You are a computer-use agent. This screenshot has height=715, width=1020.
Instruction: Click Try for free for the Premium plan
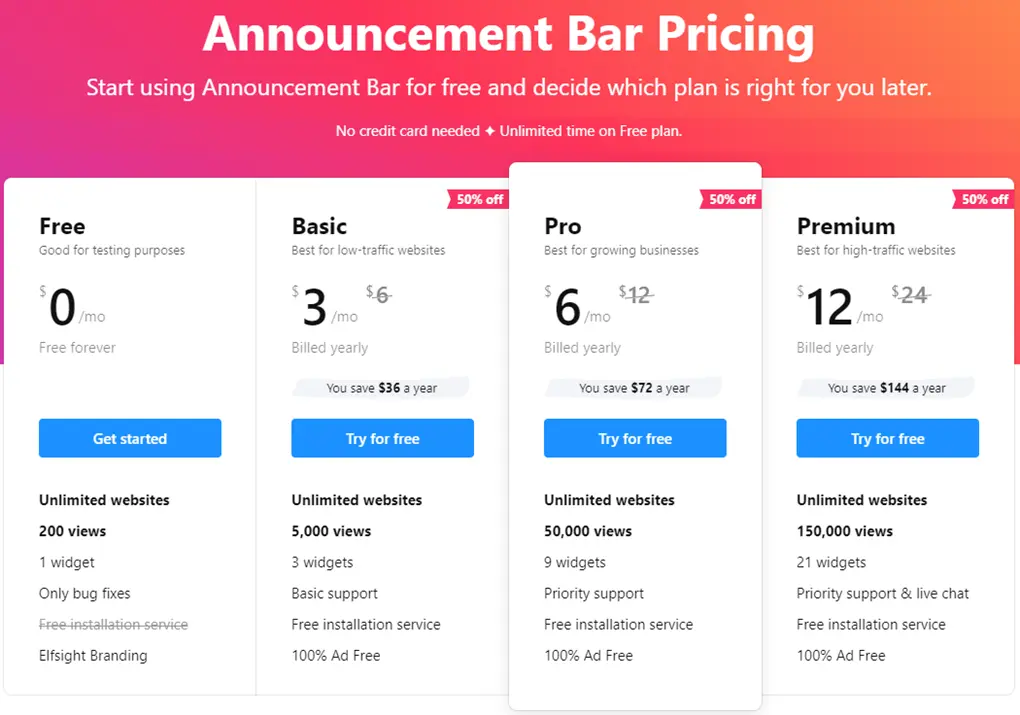(x=887, y=438)
